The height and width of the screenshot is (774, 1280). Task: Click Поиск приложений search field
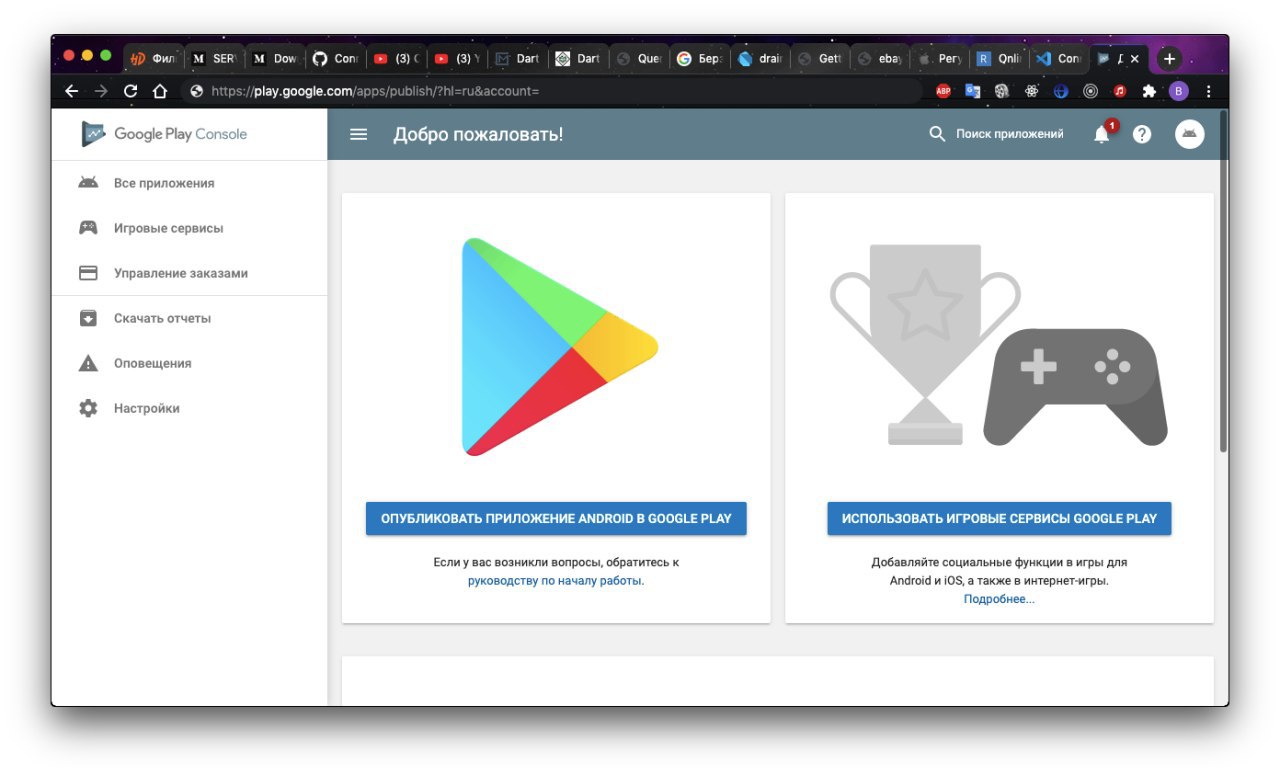click(1009, 134)
